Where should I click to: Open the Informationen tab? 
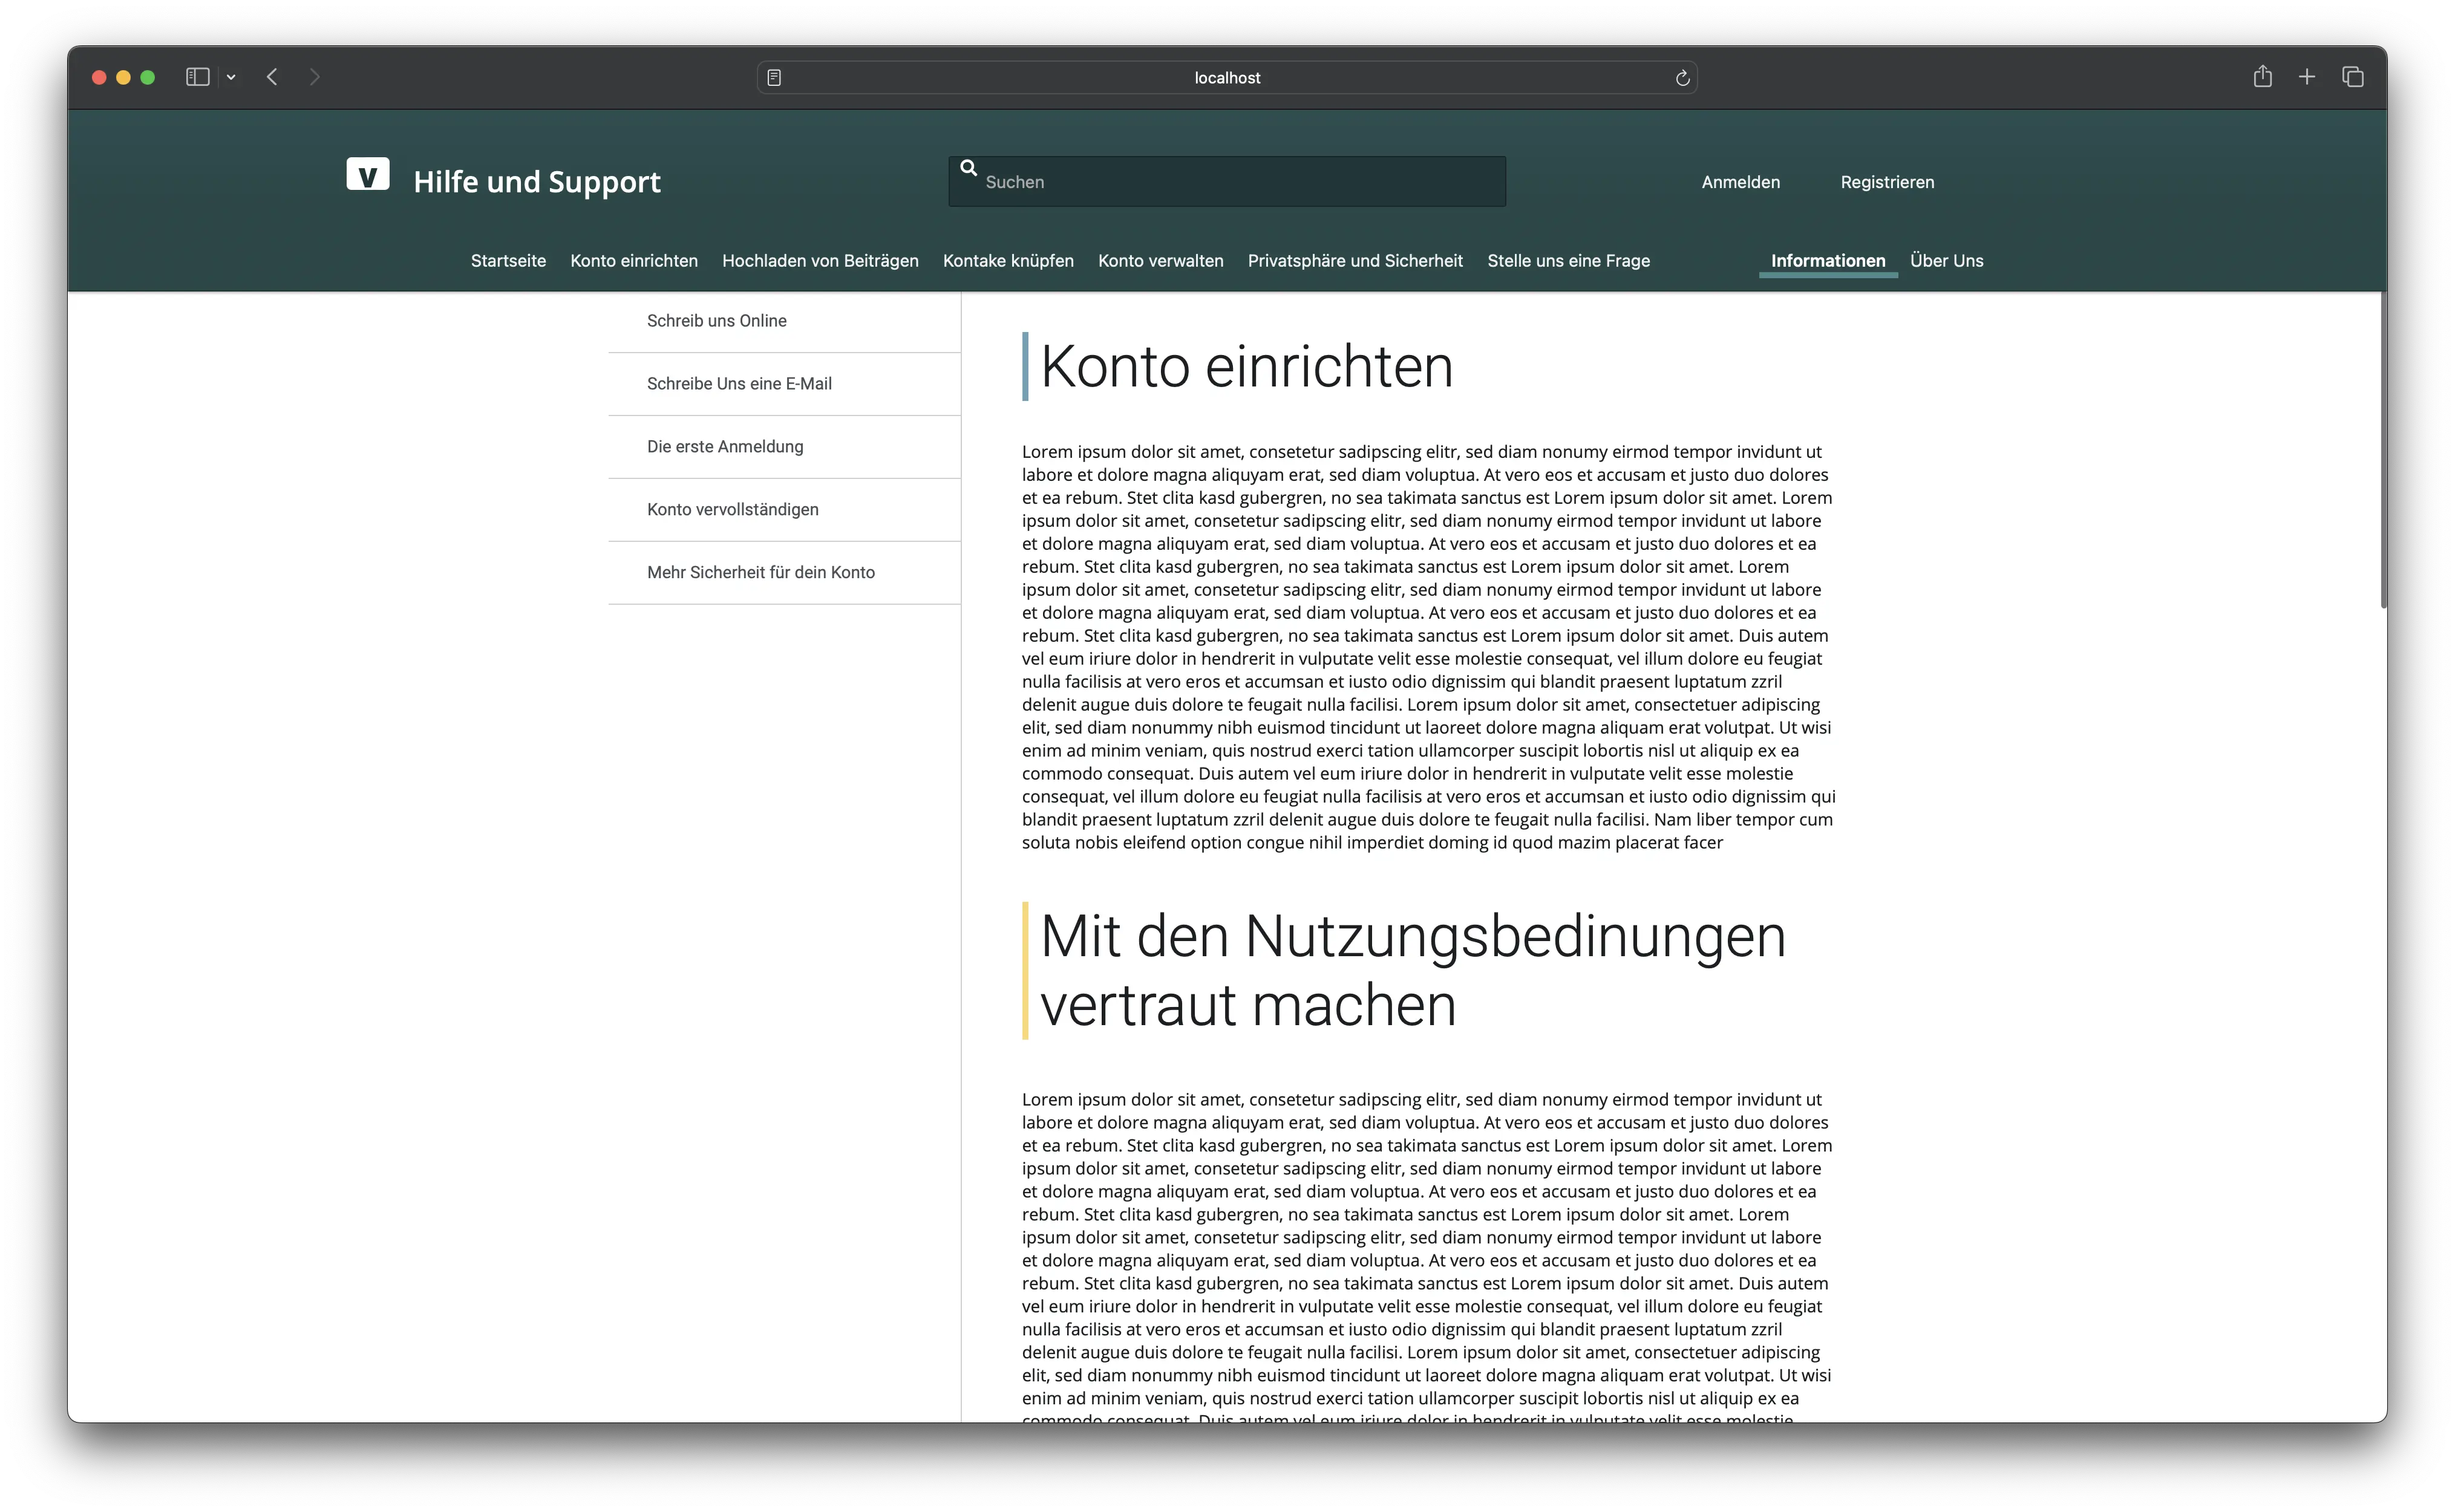pos(1827,261)
